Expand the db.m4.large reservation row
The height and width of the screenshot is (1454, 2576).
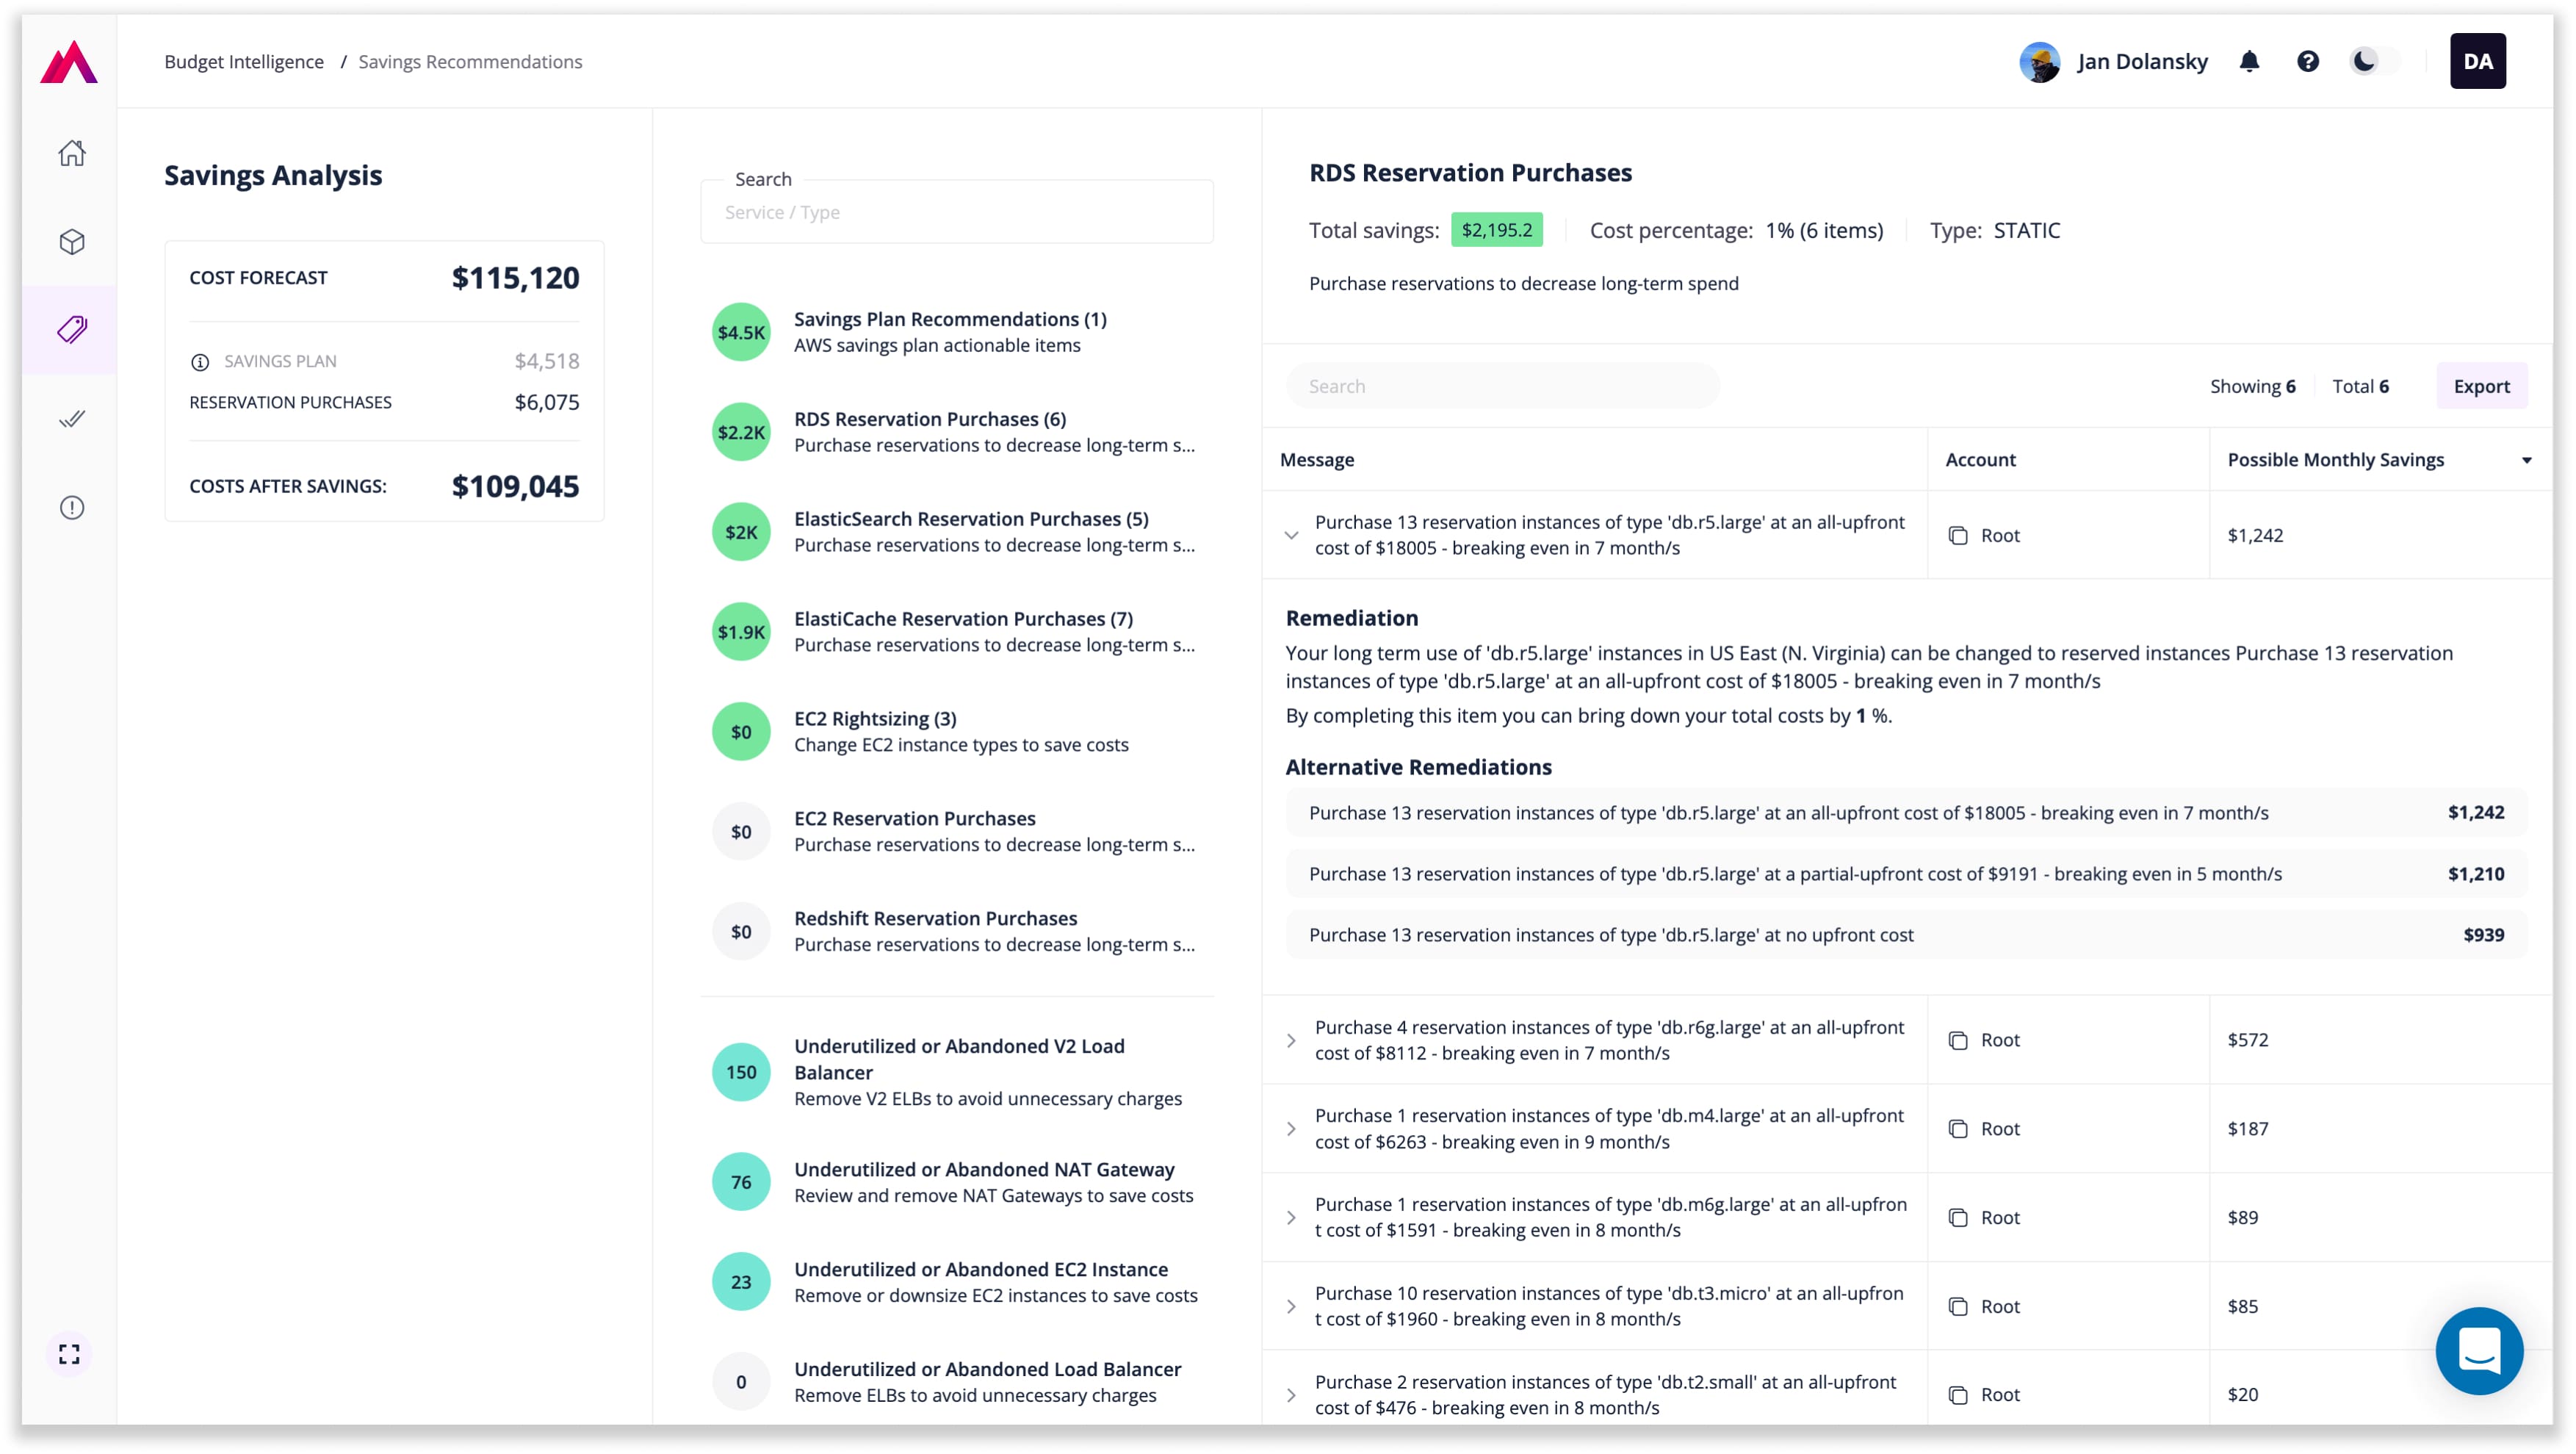pos(1291,1129)
